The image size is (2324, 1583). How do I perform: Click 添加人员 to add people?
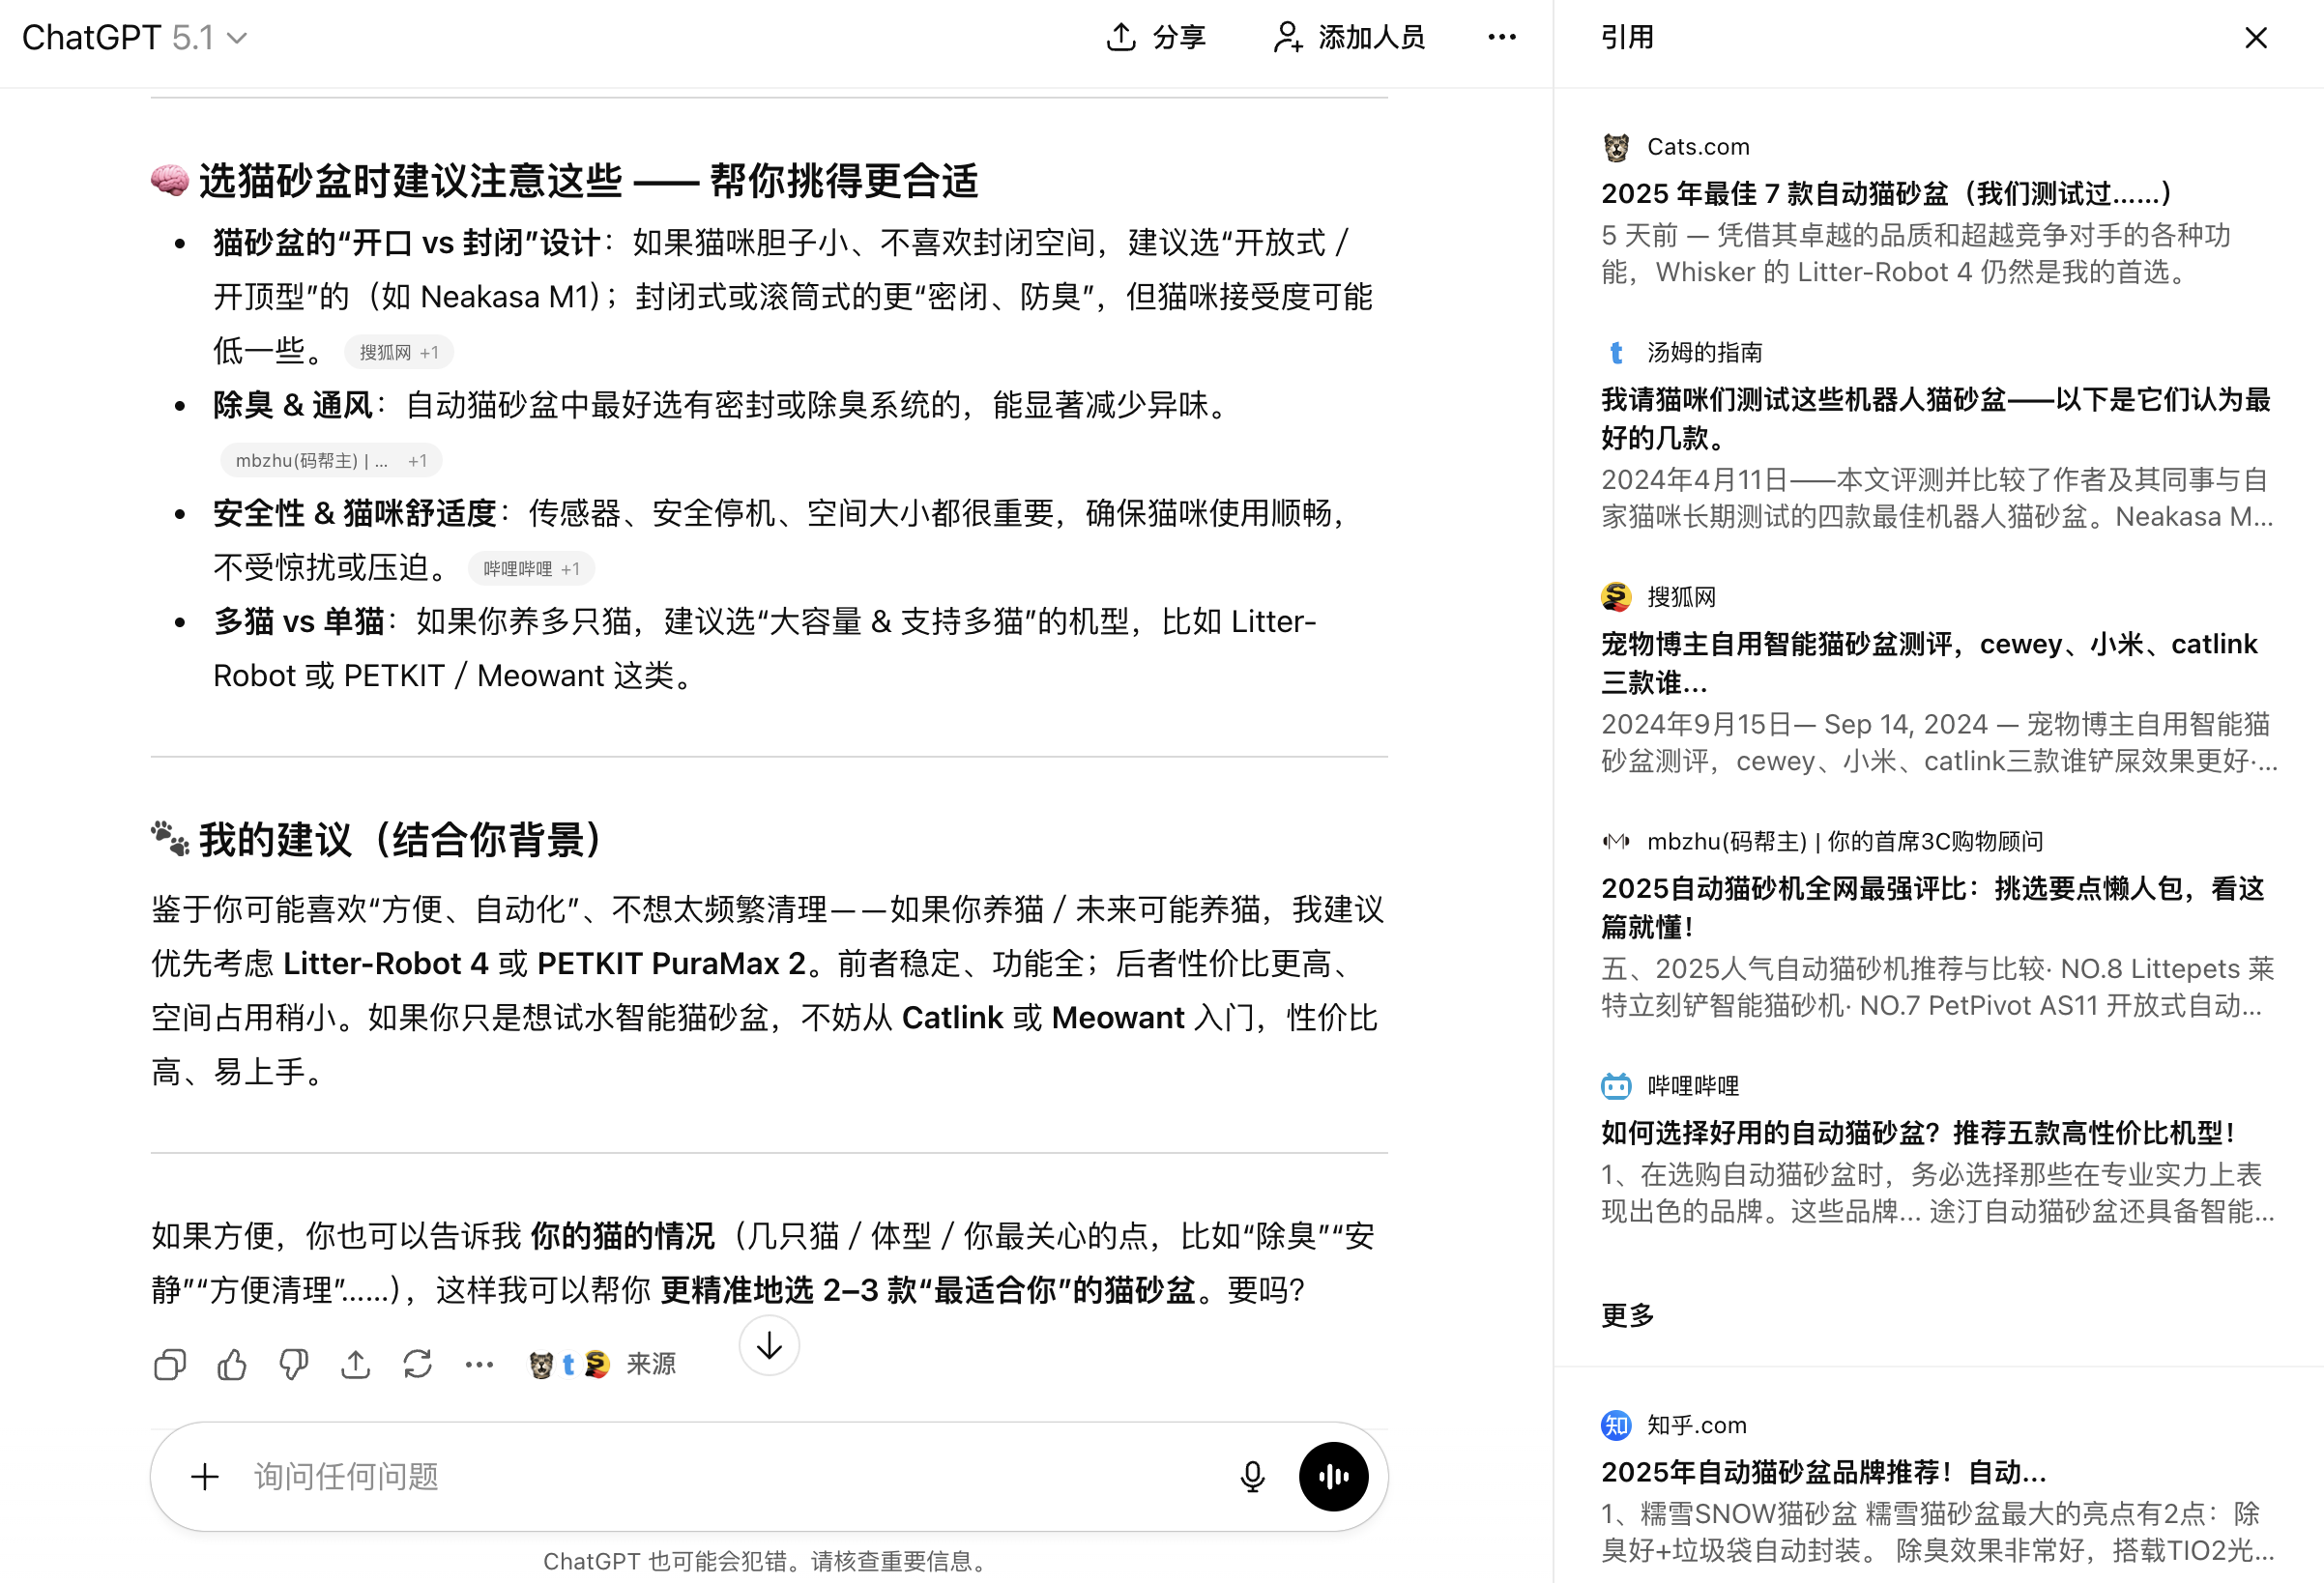pyautogui.click(x=1346, y=37)
